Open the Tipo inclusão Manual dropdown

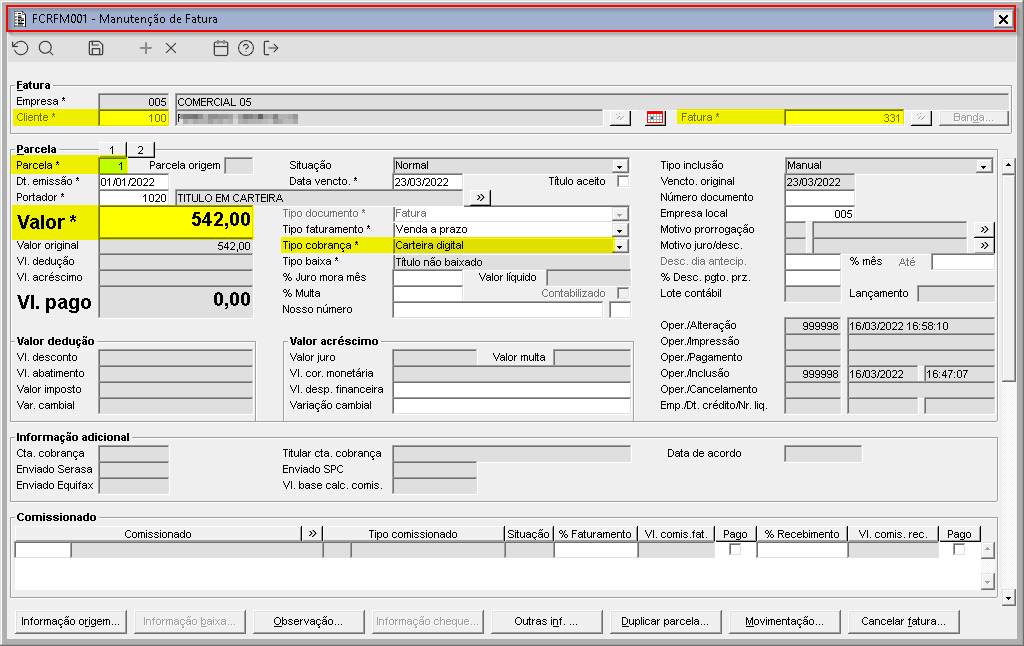click(x=984, y=166)
